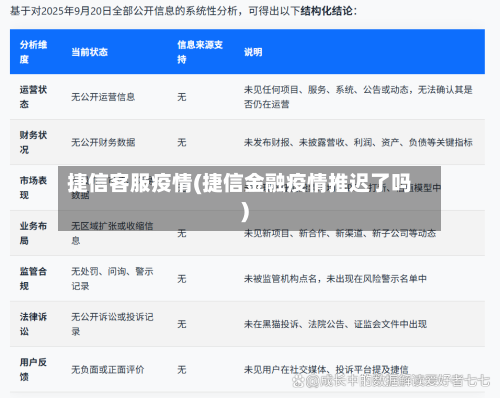This screenshot has width=500, height=398.
Task: Click the 分析维度 column header
Action: click(33, 52)
